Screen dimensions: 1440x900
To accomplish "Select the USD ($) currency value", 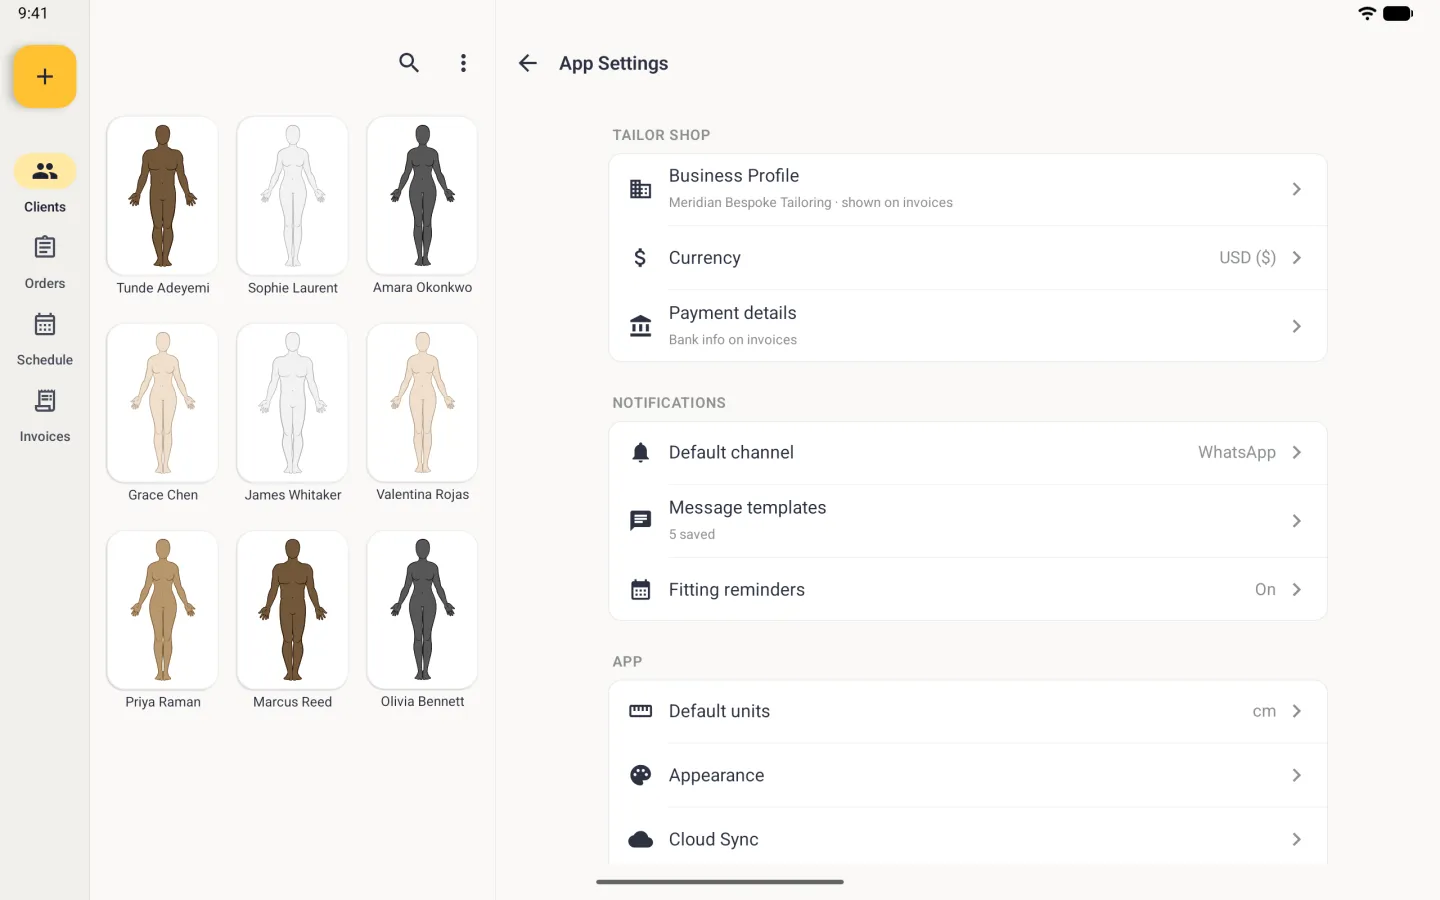I will [x=1247, y=258].
